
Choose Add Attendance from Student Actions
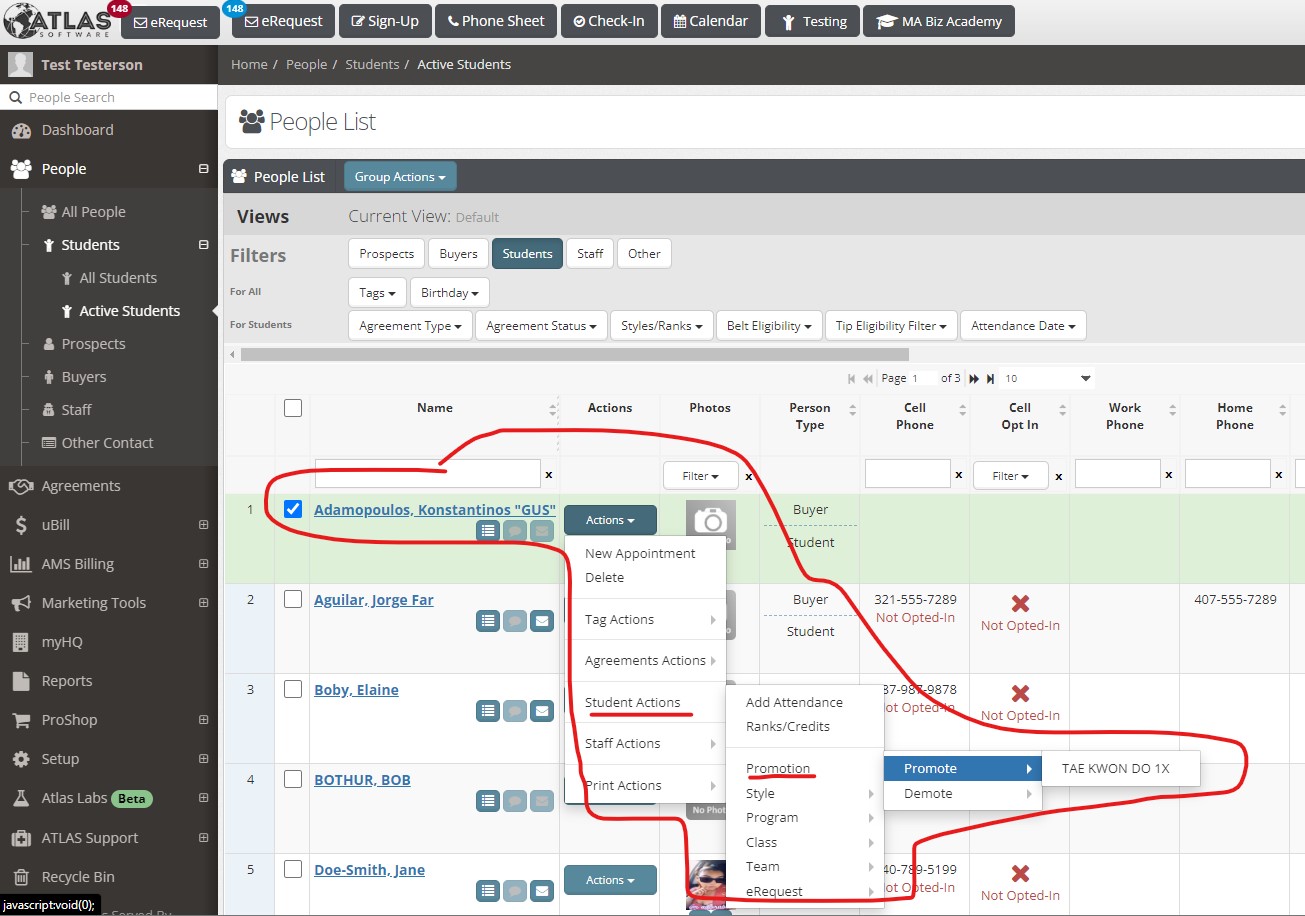(x=794, y=703)
